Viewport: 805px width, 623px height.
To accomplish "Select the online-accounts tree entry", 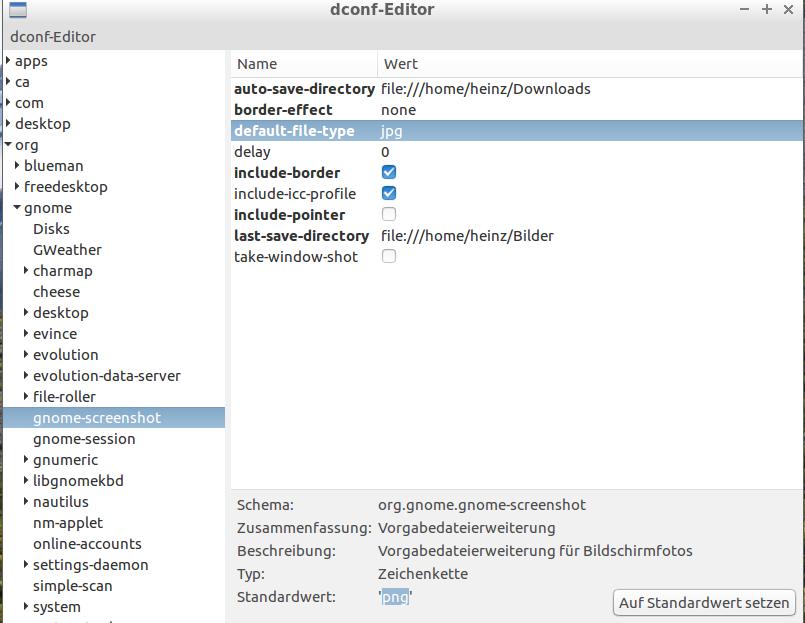I will coord(87,544).
